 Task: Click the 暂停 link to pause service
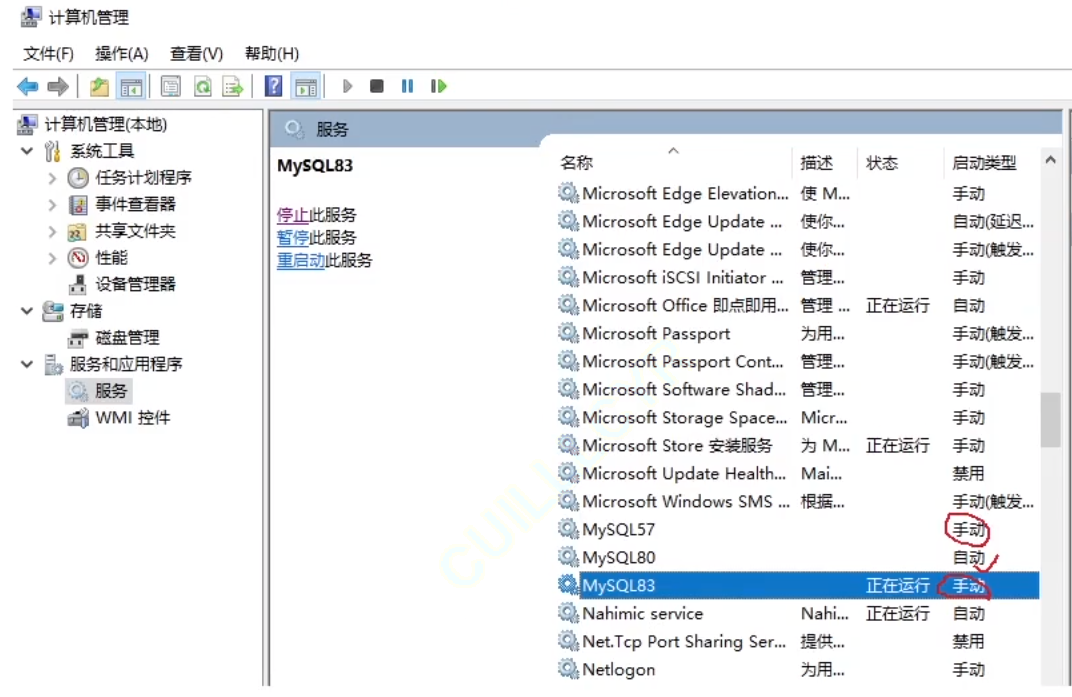[x=293, y=237]
